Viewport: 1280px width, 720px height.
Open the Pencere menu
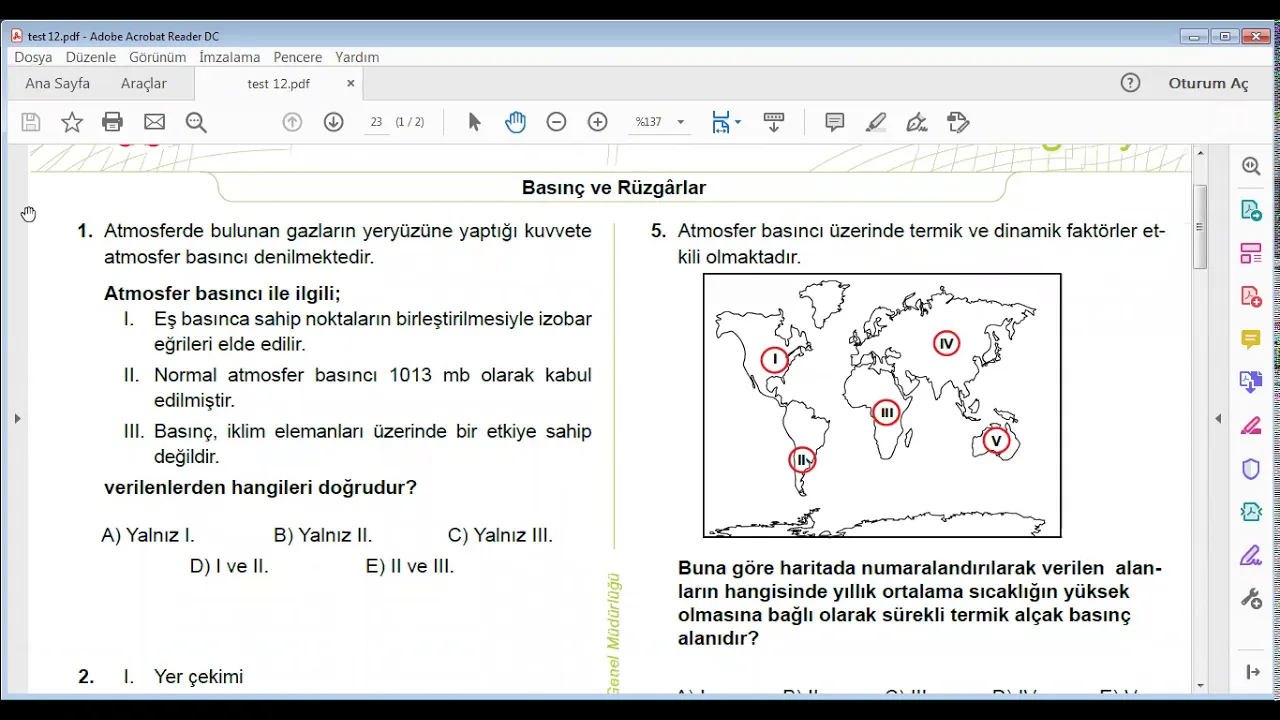point(298,57)
